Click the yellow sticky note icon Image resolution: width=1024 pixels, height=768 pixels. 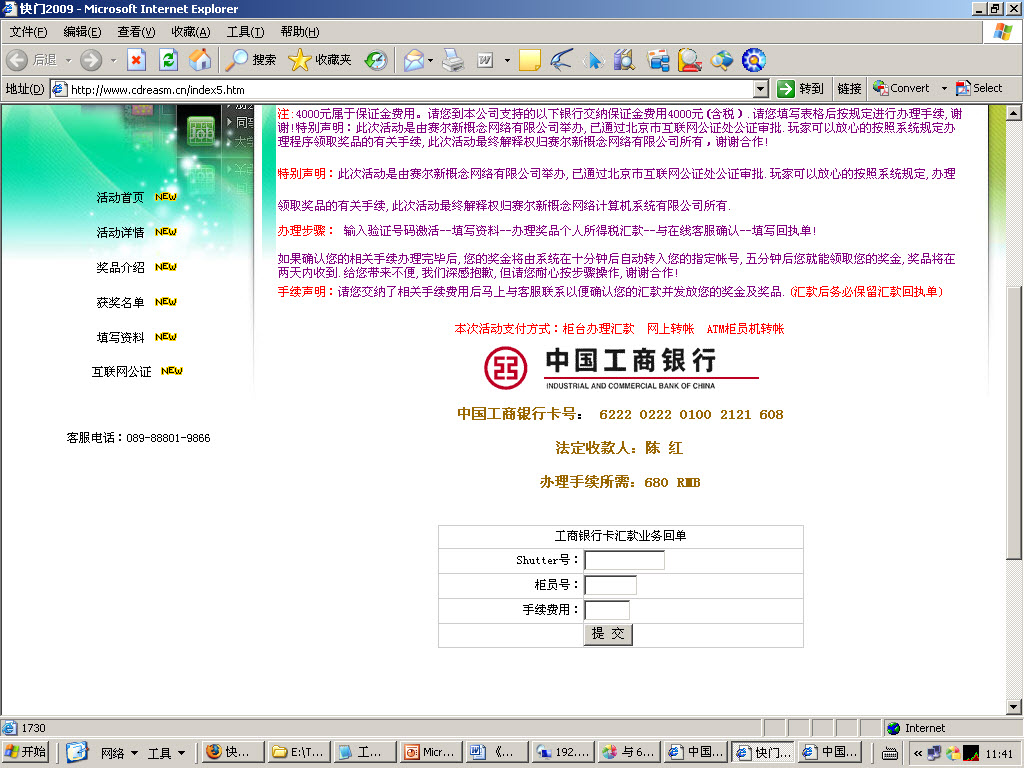529,60
